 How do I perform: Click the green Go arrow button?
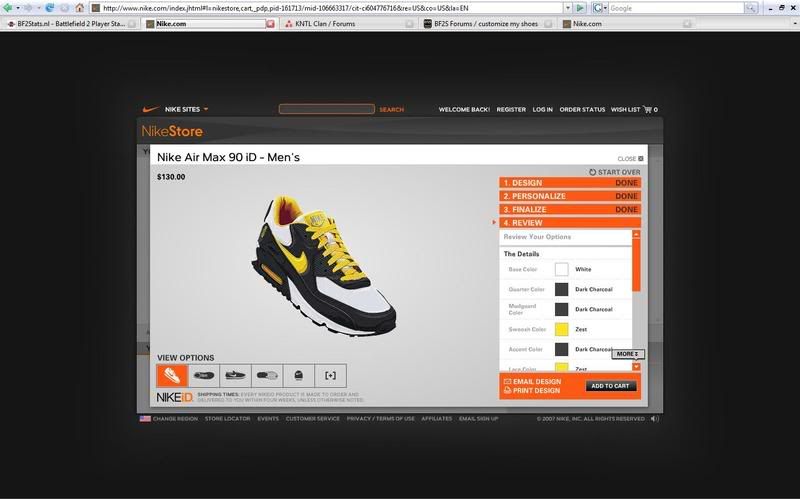pyautogui.click(x=580, y=8)
